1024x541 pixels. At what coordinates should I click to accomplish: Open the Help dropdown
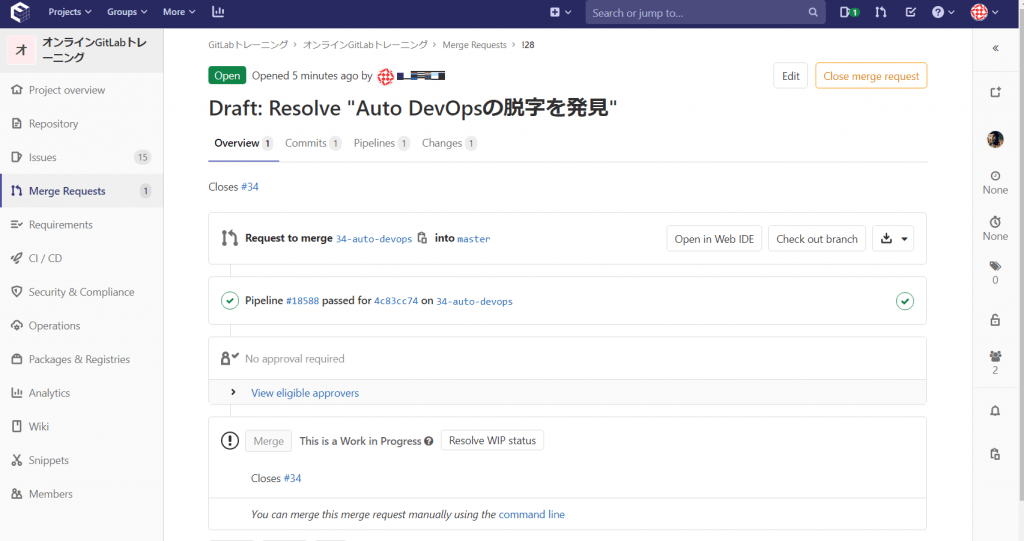(x=943, y=12)
